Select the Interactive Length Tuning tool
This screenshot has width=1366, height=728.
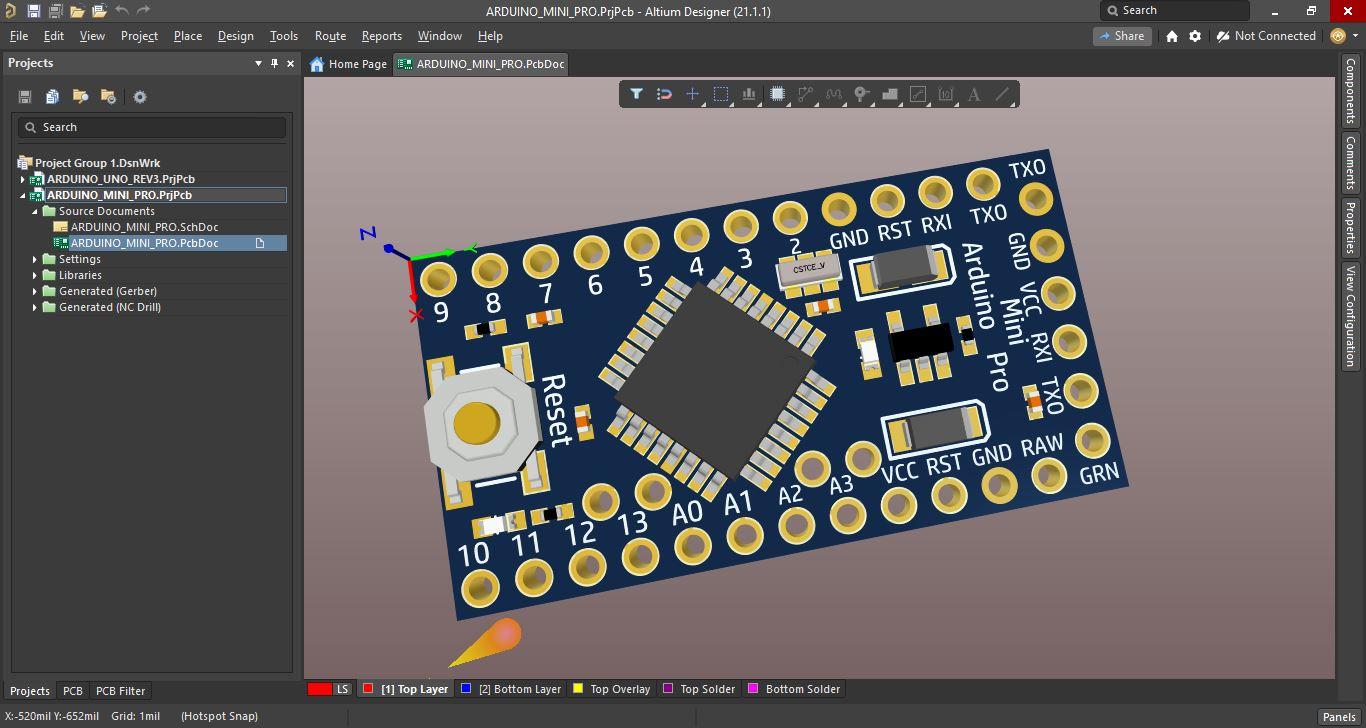click(834, 94)
